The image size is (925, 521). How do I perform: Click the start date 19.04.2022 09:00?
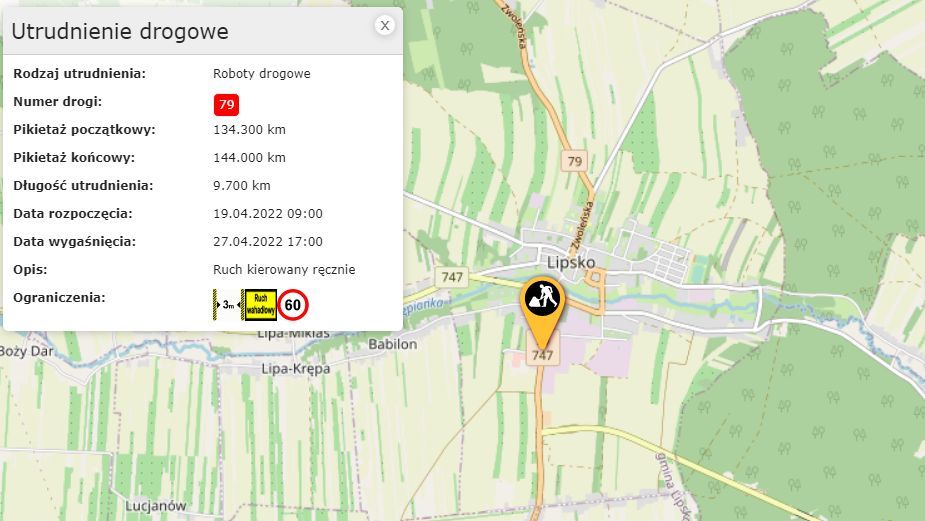coord(268,214)
